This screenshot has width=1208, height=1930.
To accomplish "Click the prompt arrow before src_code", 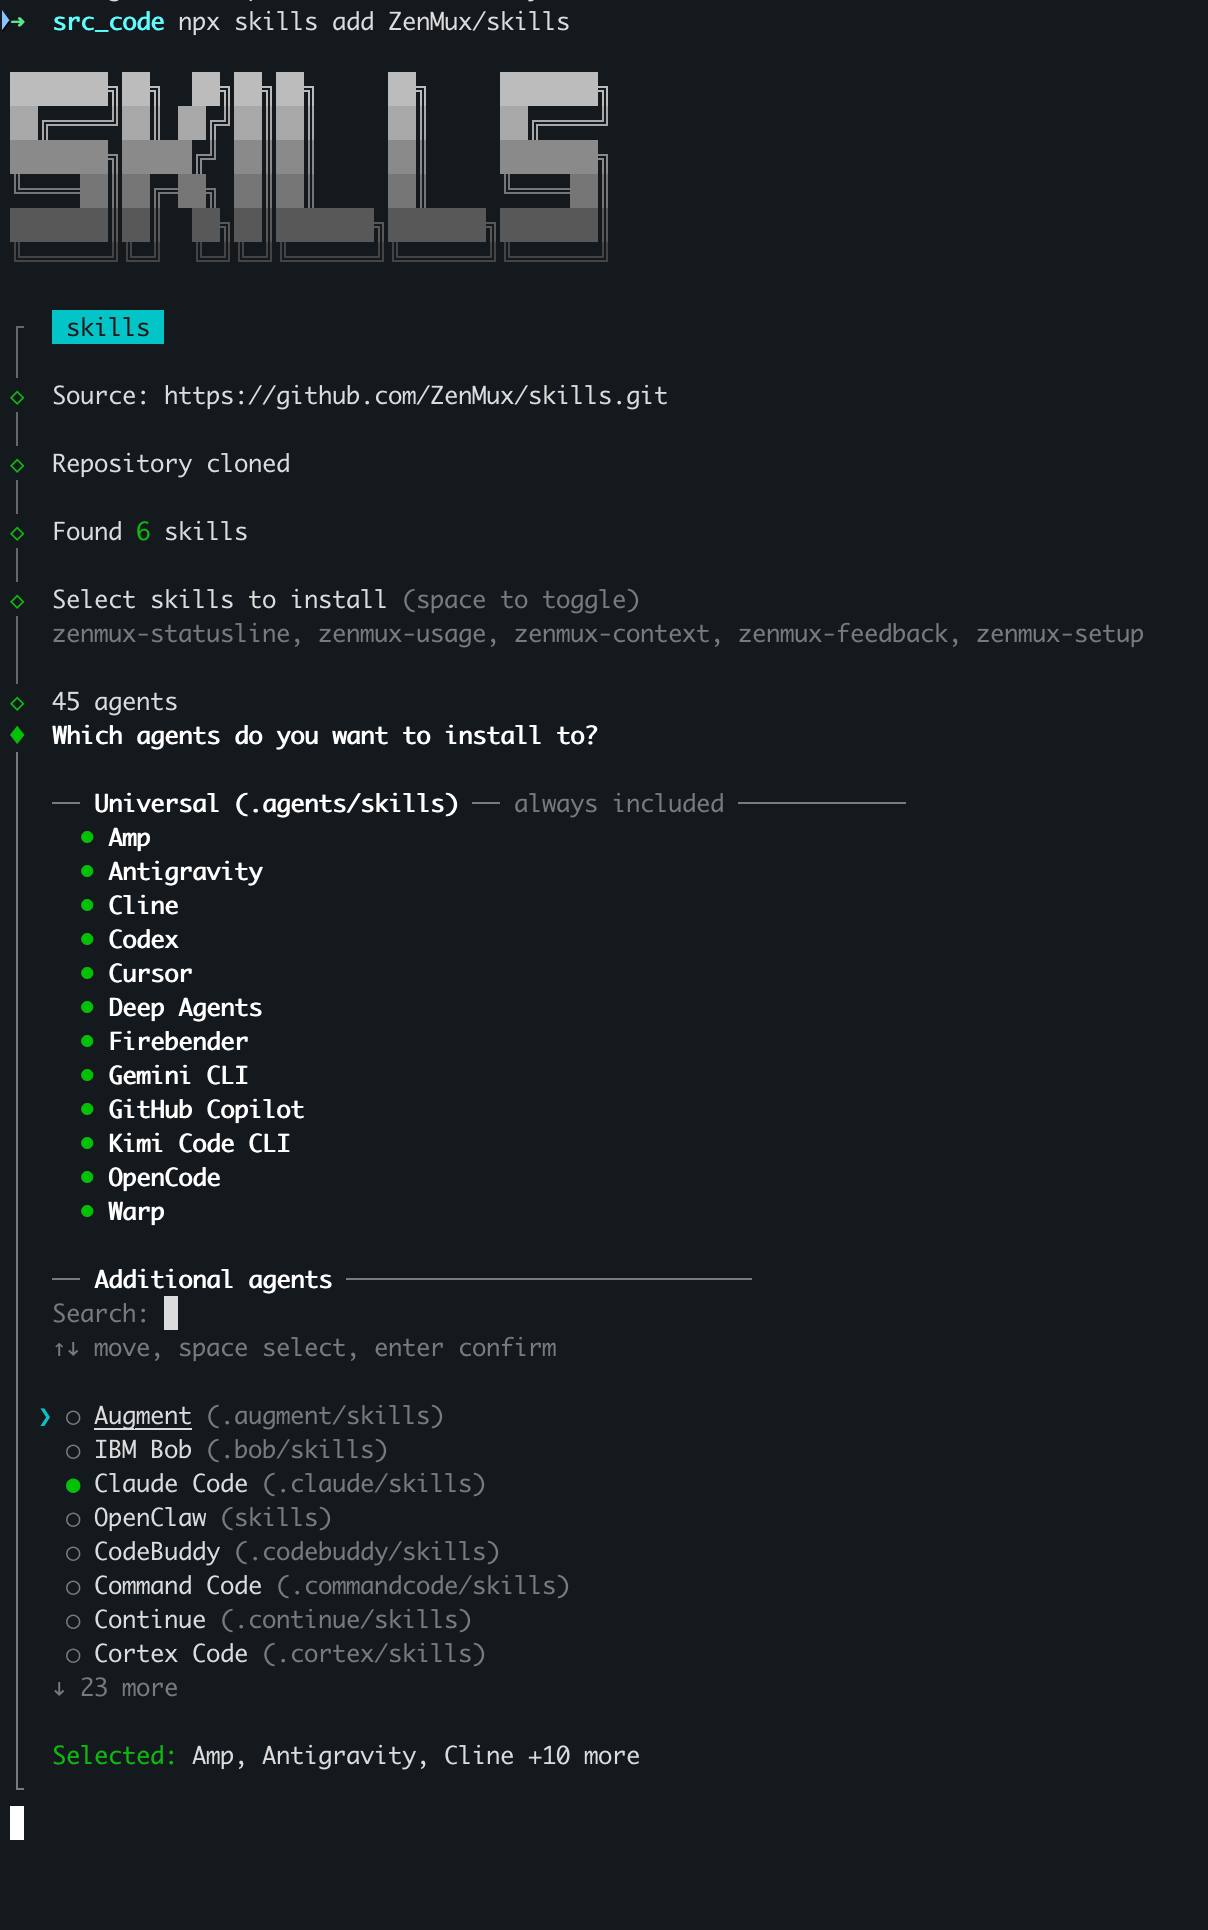I will [12, 20].
